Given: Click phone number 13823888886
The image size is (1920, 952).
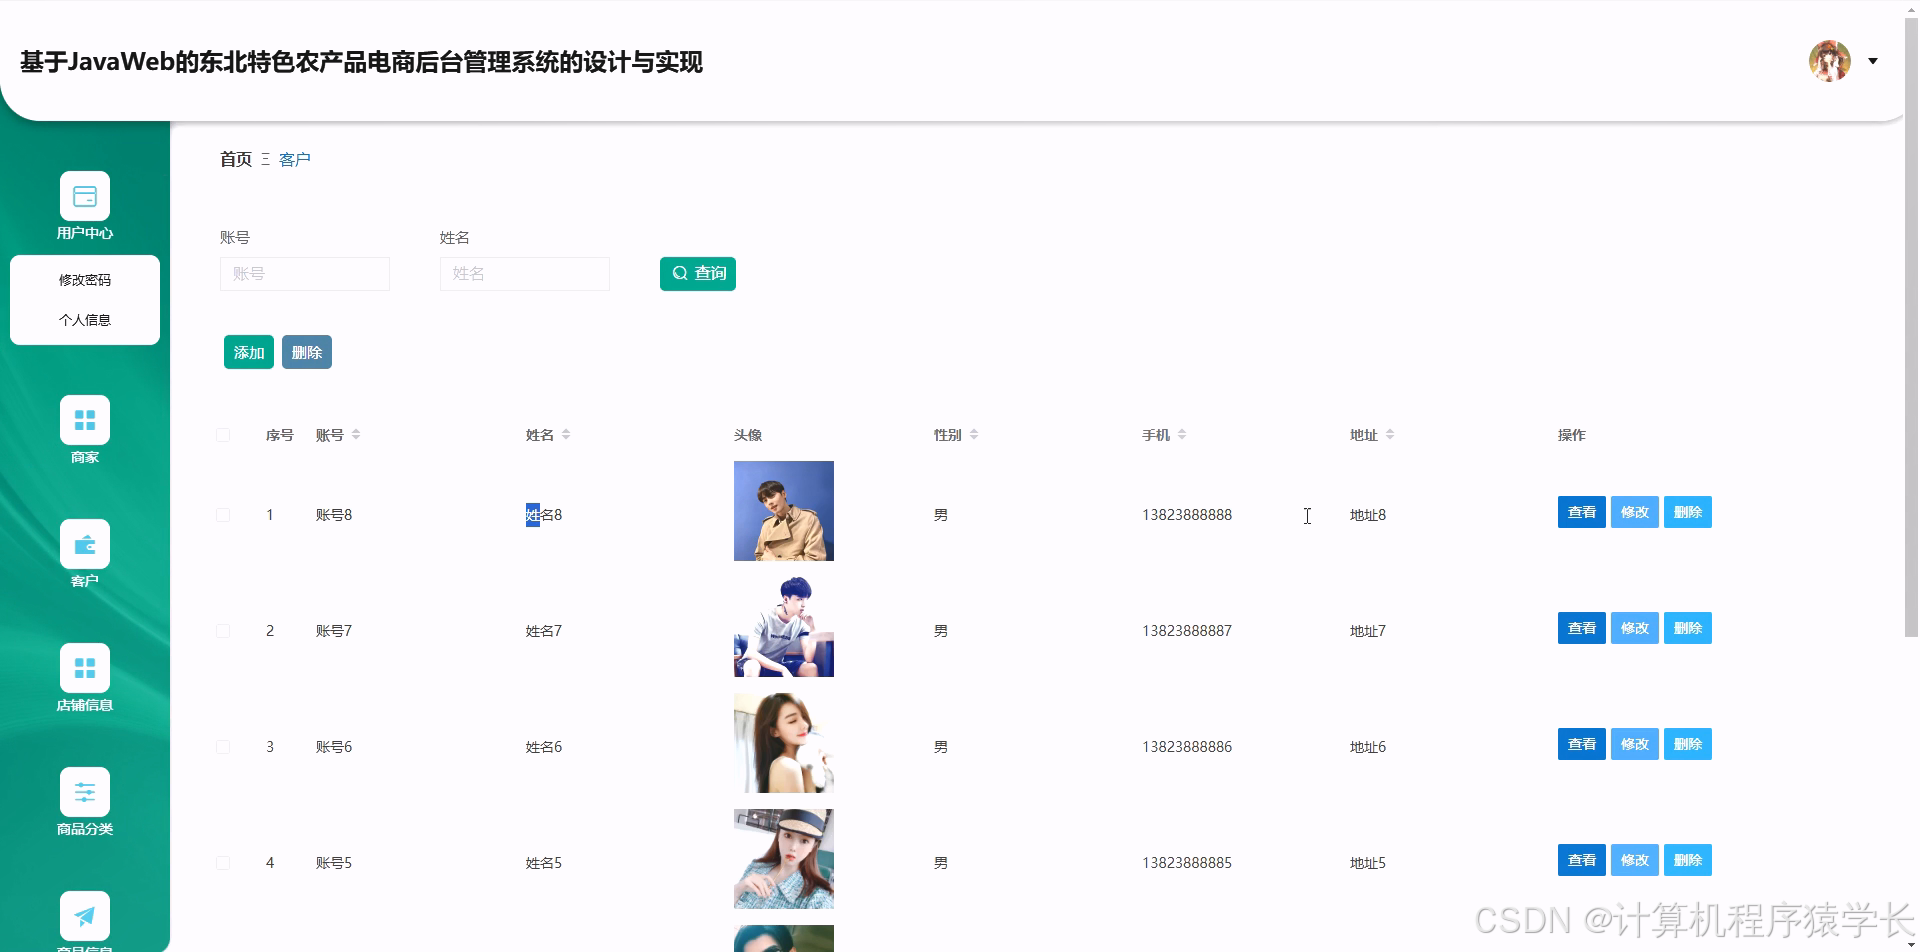Looking at the screenshot, I should click(1187, 747).
